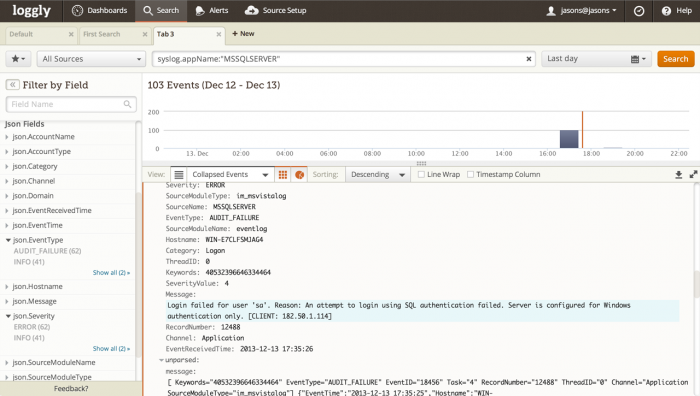This screenshot has width=700, height=396.
Task: Open the Source Setup section
Action: (x=276, y=10)
